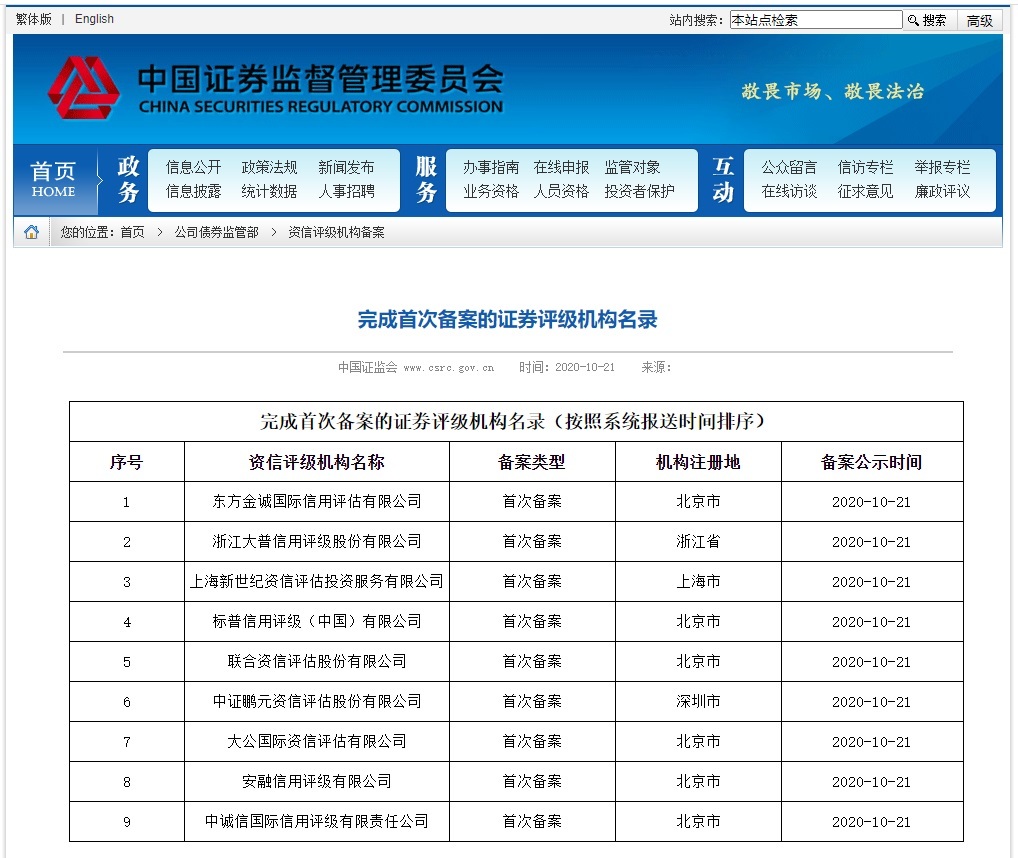Click 公司债券监管部 breadcrumb link
The image size is (1018, 858).
216,232
